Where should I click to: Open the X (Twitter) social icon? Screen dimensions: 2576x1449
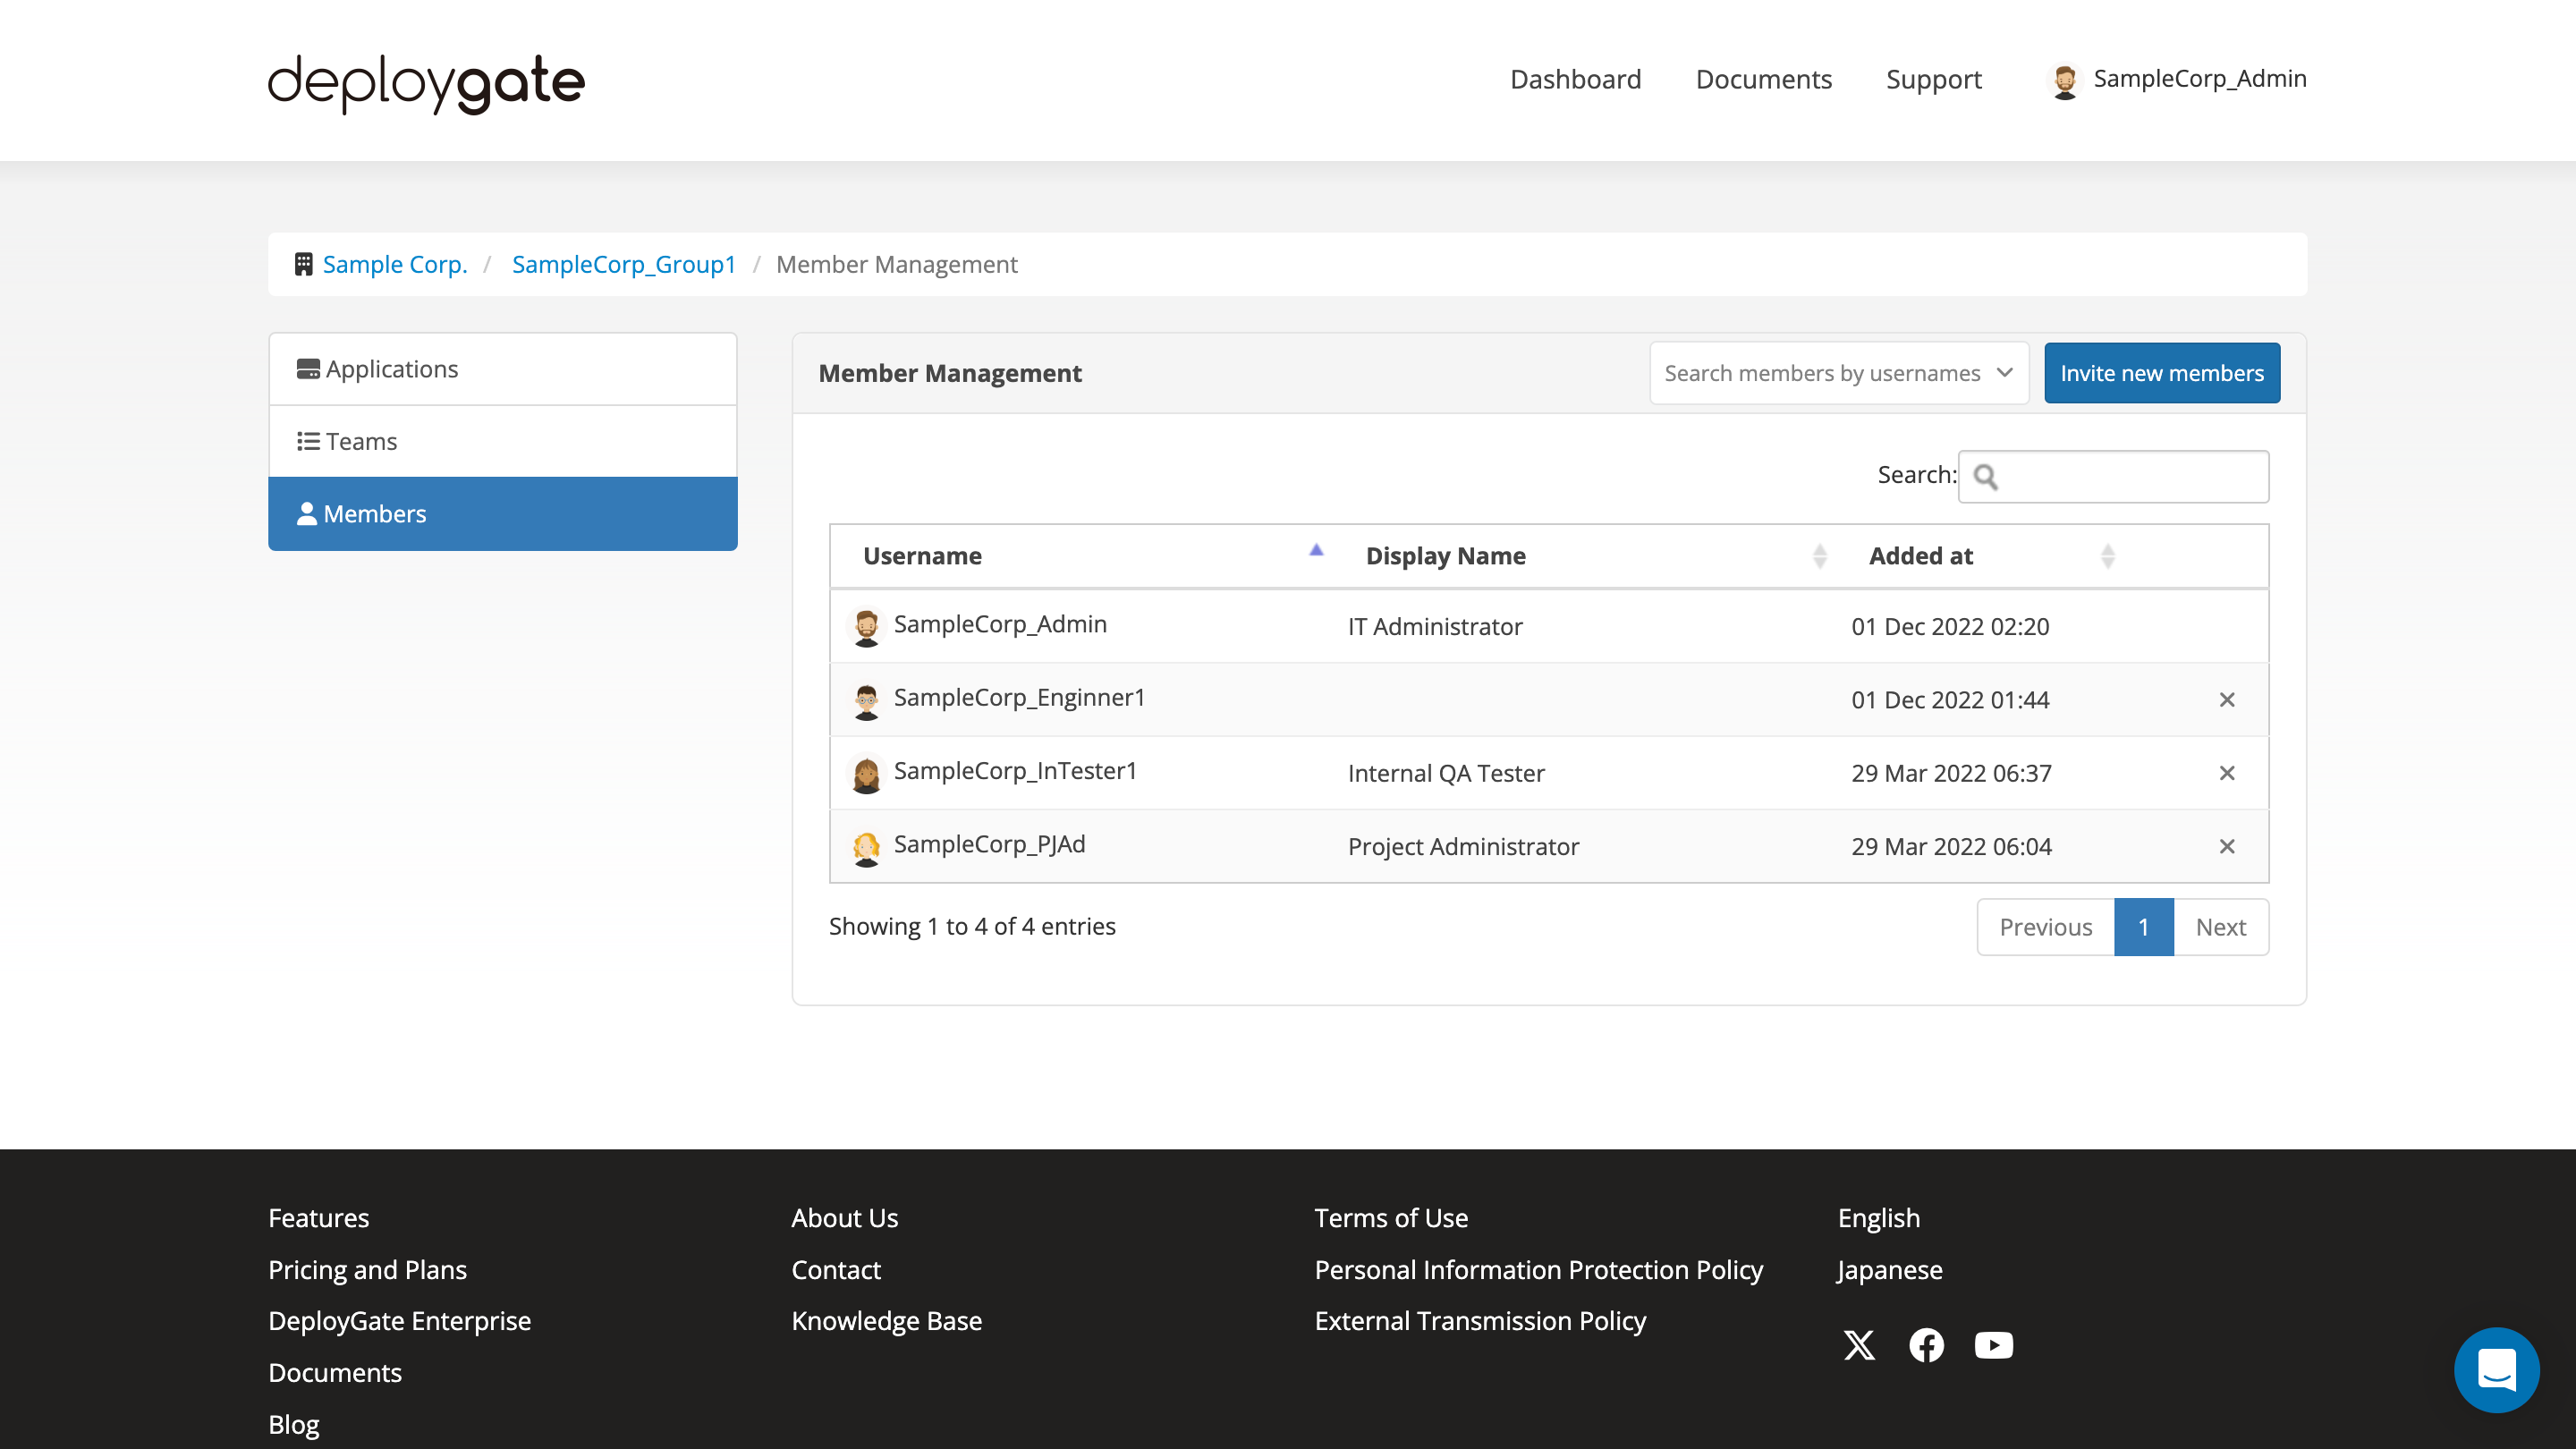point(1859,1345)
